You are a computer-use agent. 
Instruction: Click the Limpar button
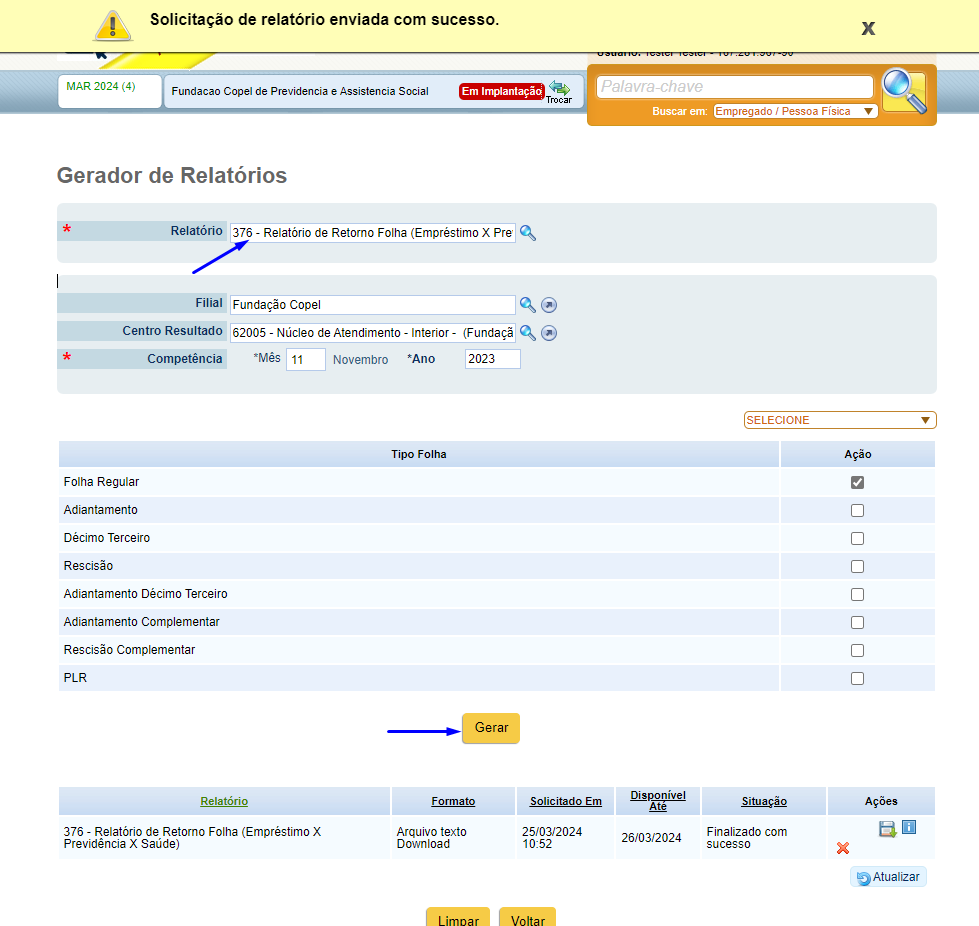pyautogui.click(x=458, y=918)
